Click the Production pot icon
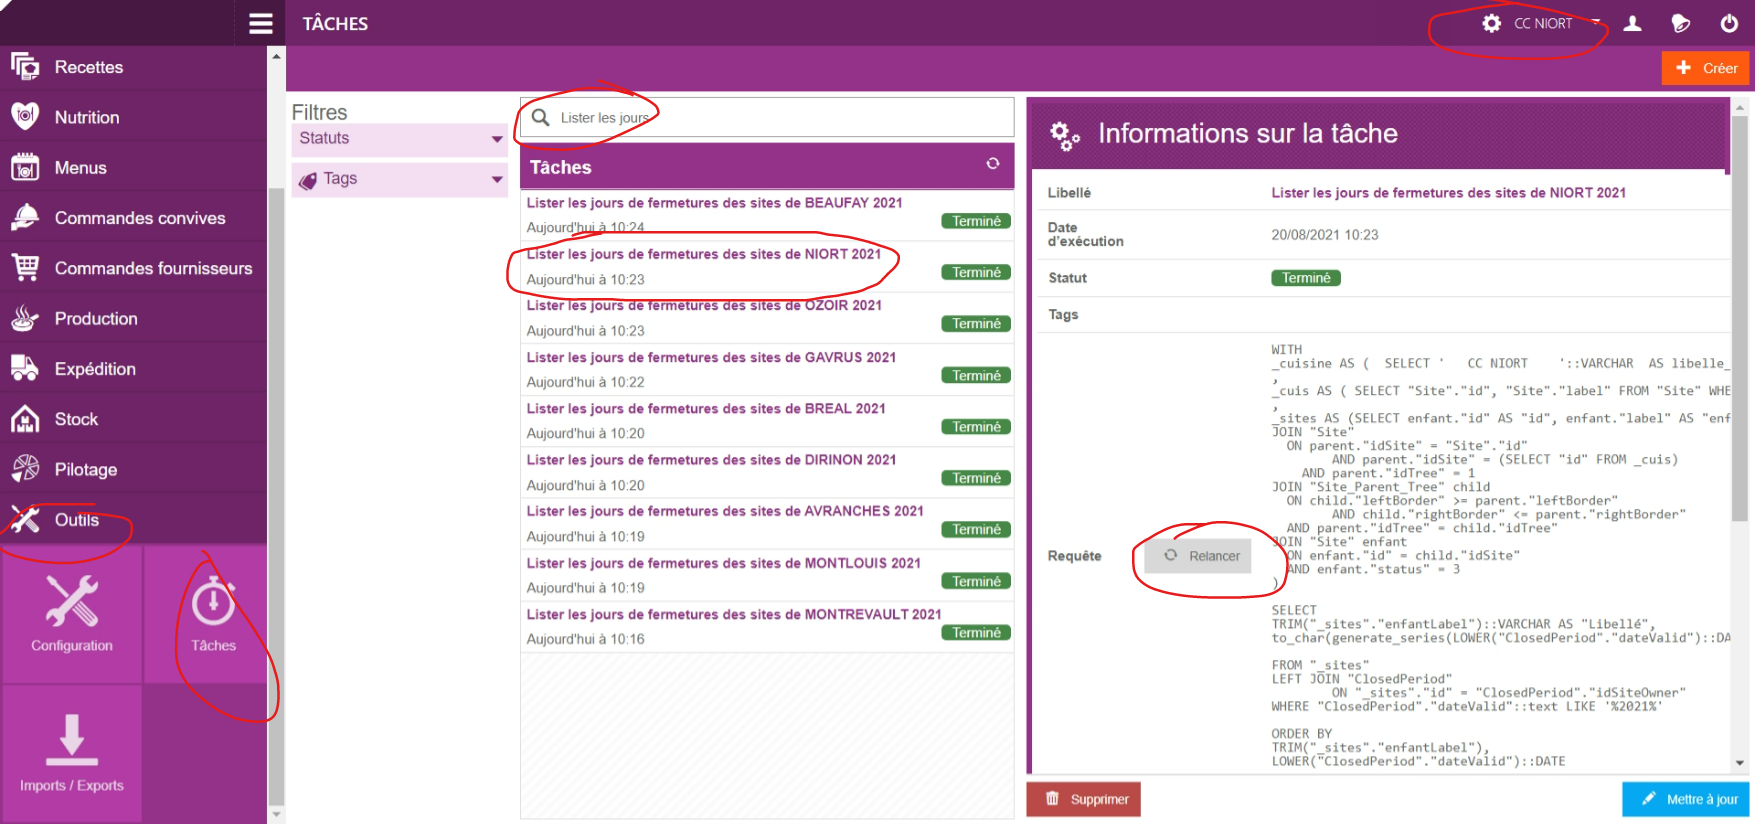Screen dimensions: 1755x824 pos(25,318)
